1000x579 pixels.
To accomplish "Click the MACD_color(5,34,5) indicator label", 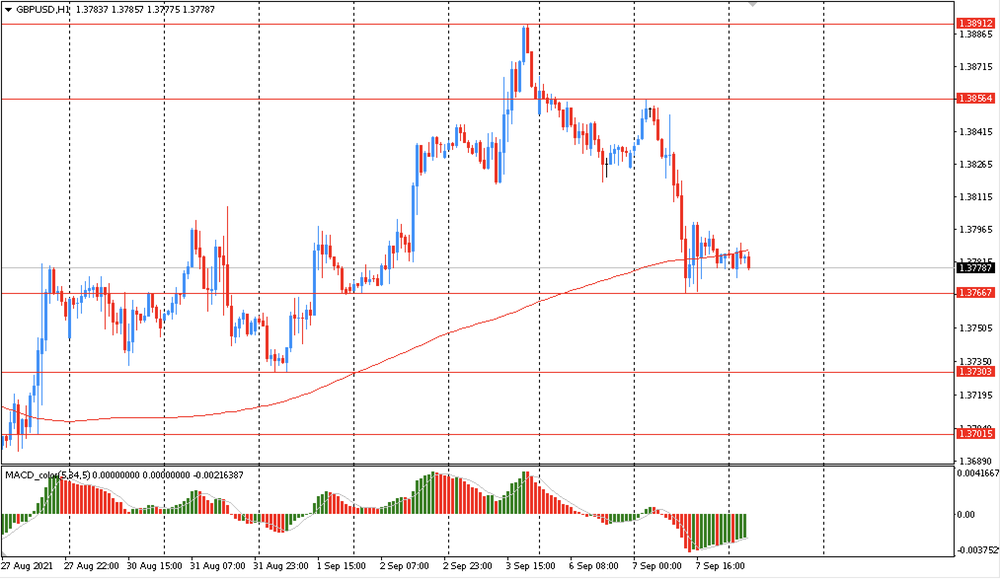I will tap(48, 475).
